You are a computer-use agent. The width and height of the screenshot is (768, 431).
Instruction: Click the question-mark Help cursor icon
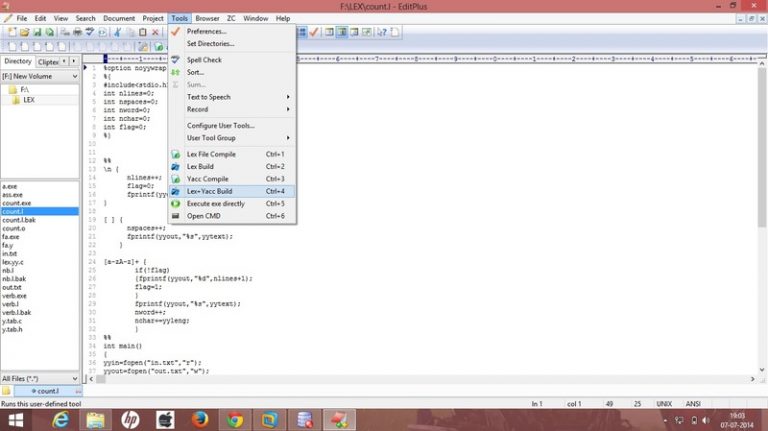(x=382, y=32)
